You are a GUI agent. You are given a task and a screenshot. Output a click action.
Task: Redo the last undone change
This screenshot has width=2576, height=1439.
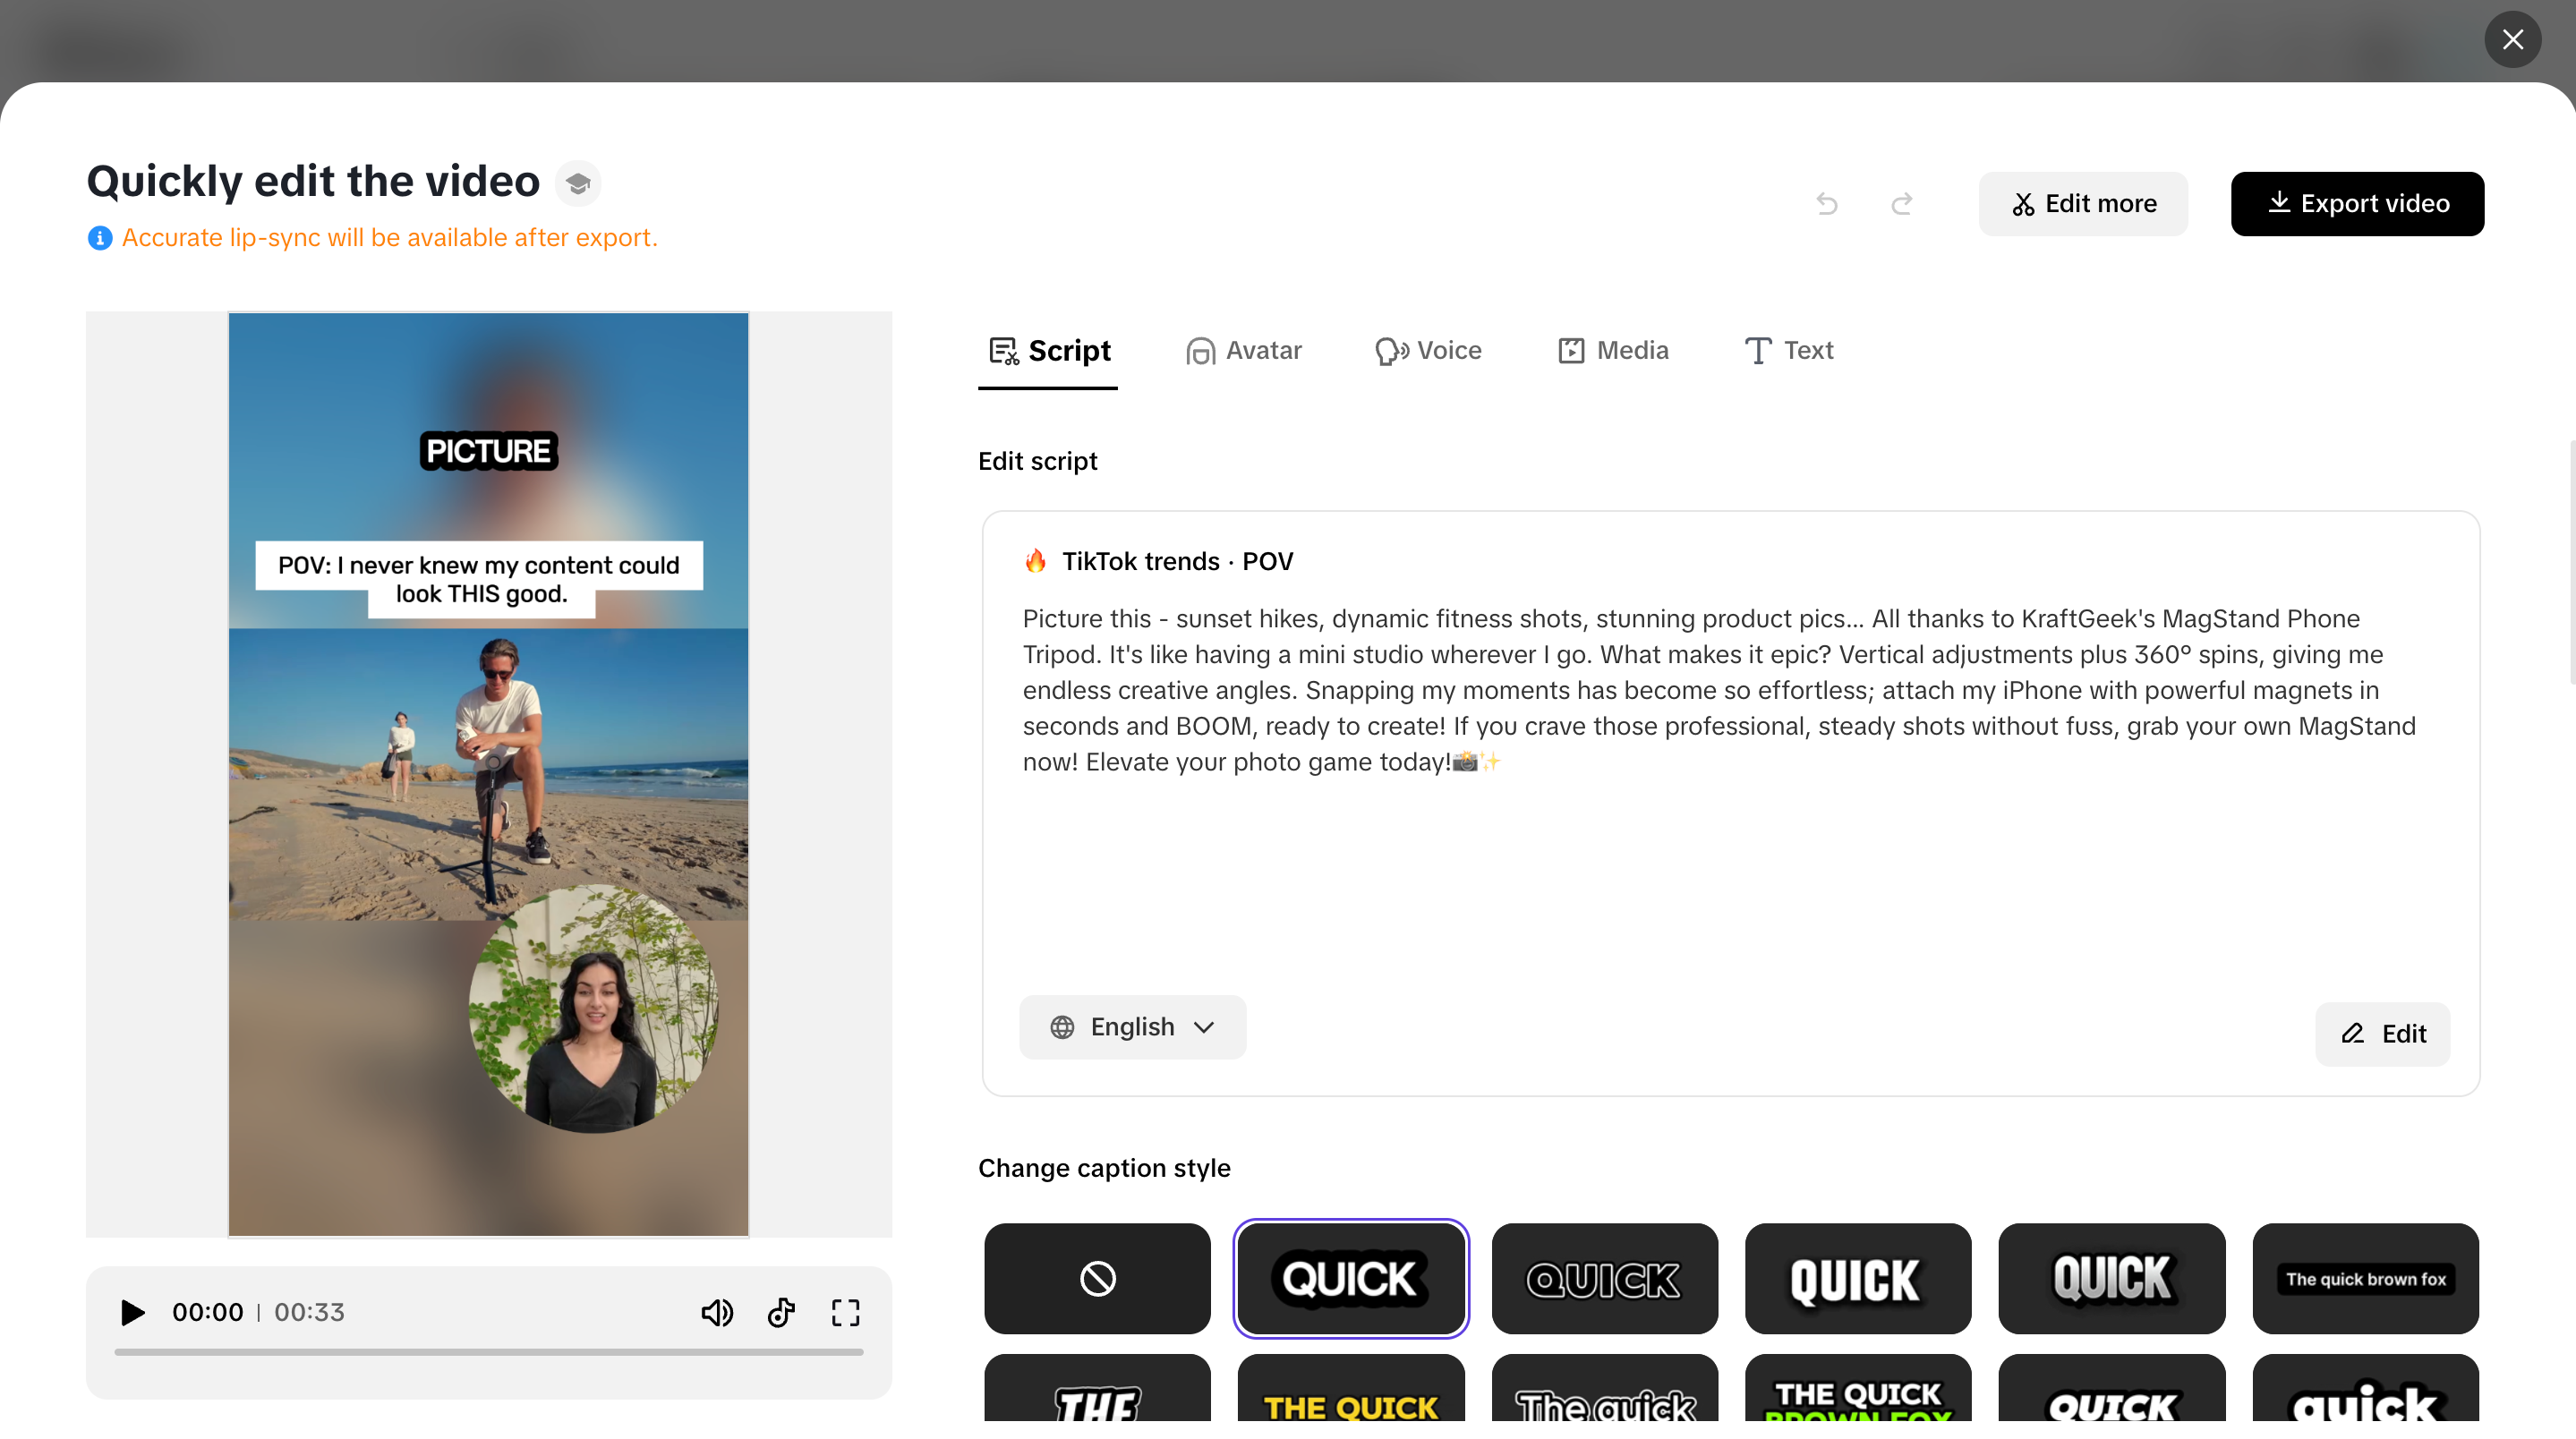pyautogui.click(x=1902, y=203)
